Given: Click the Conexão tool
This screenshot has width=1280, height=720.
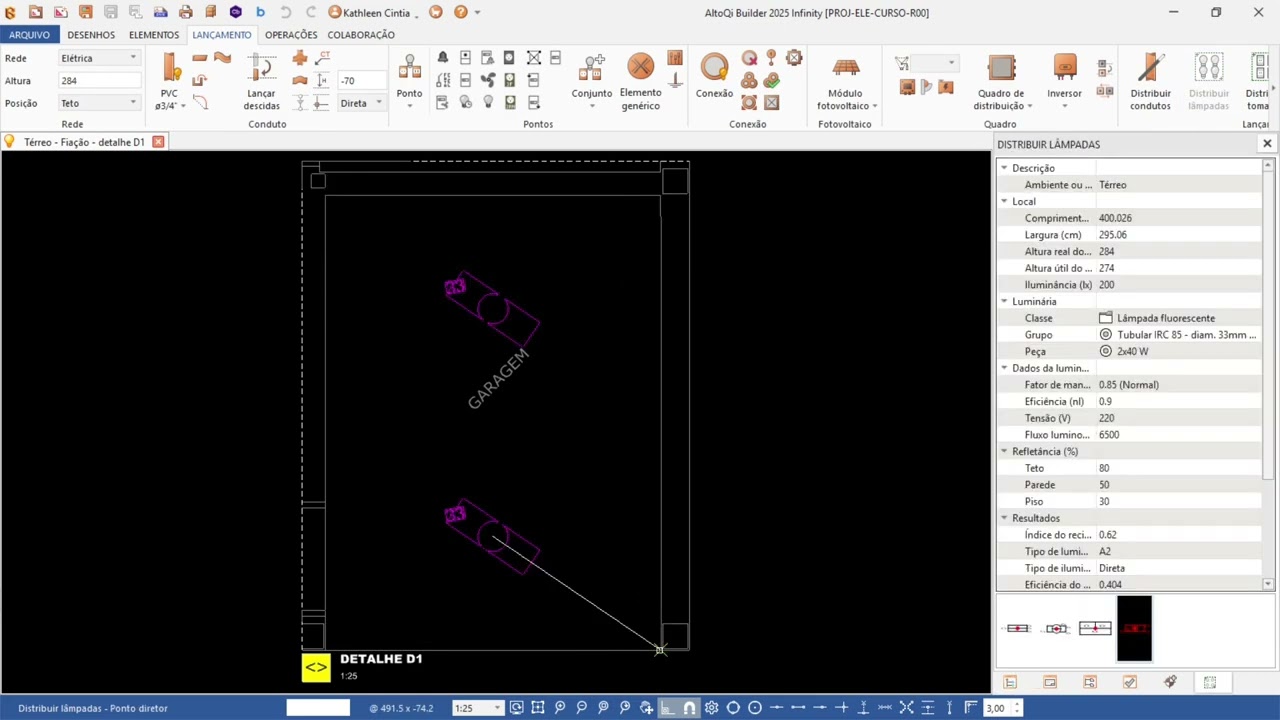Looking at the screenshot, I should (714, 77).
